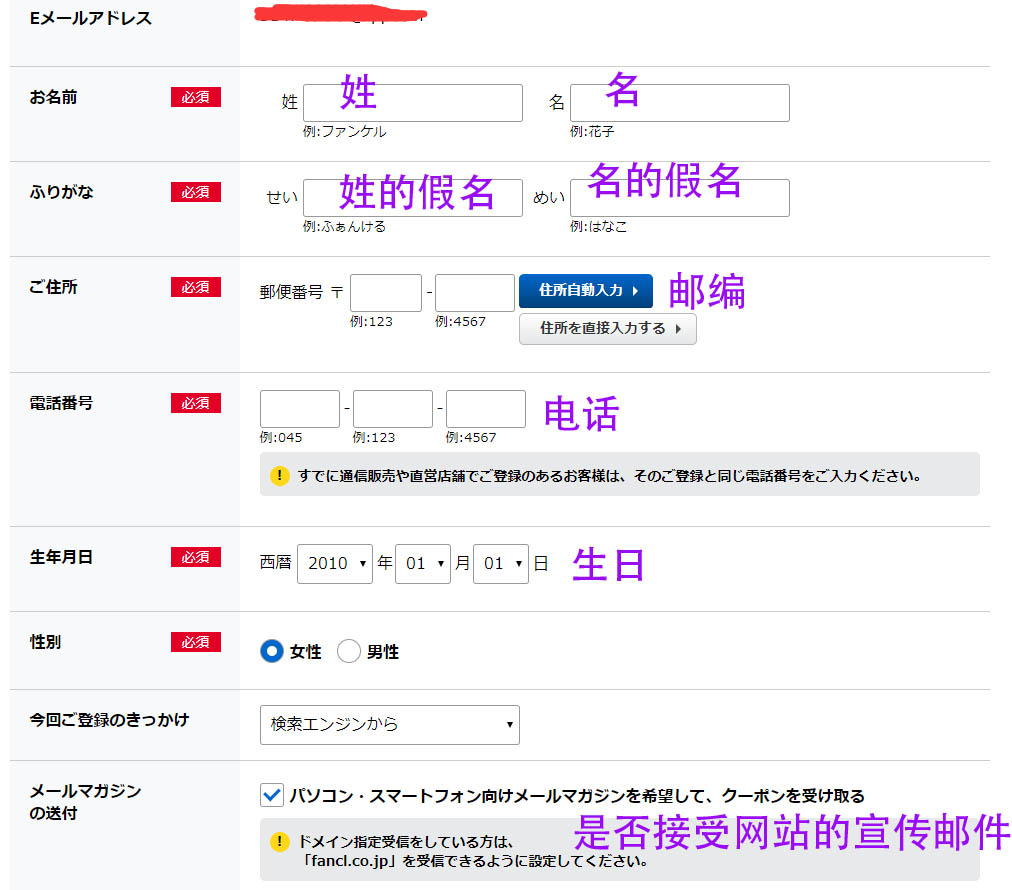
Task: Click the 必須 badge next to お名前
Action: pyautogui.click(x=194, y=97)
